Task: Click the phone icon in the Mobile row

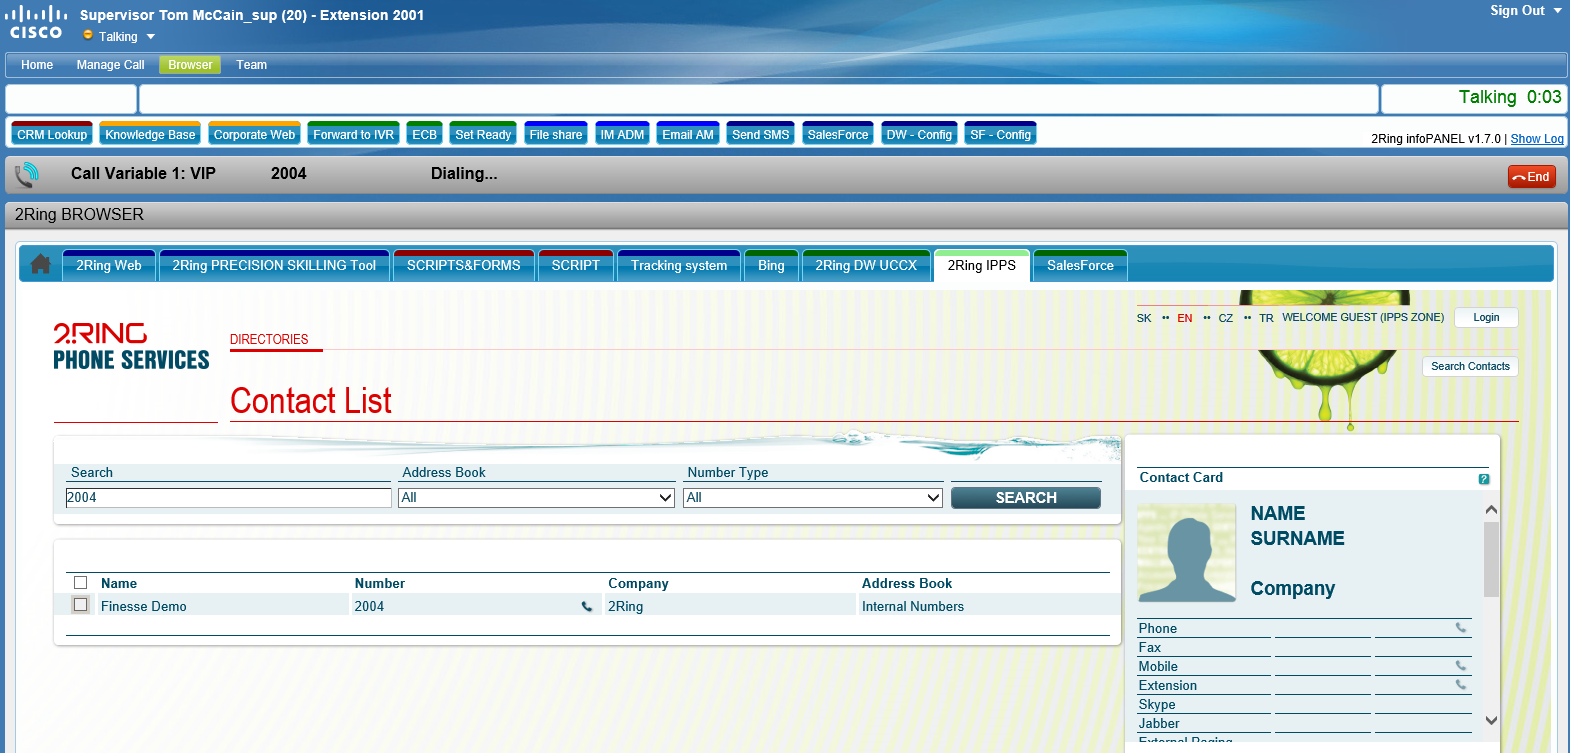Action: point(1461,666)
